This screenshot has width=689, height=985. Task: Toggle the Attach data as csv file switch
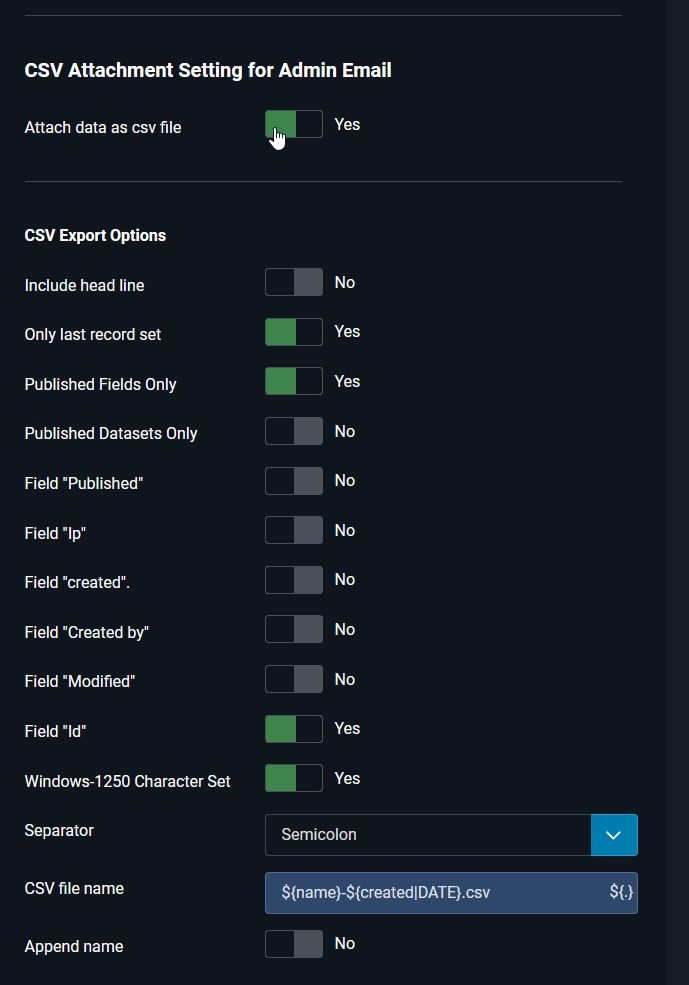pyautogui.click(x=294, y=125)
